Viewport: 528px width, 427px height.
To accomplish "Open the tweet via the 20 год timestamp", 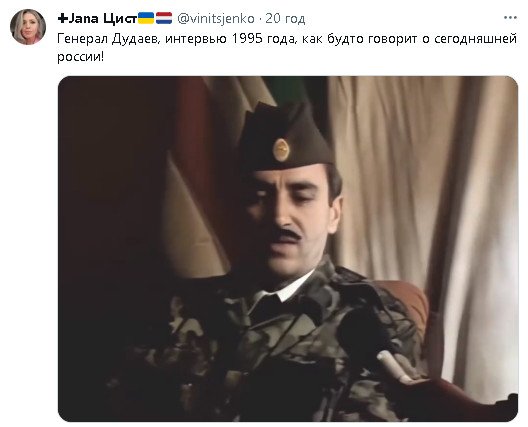I will pos(285,19).
